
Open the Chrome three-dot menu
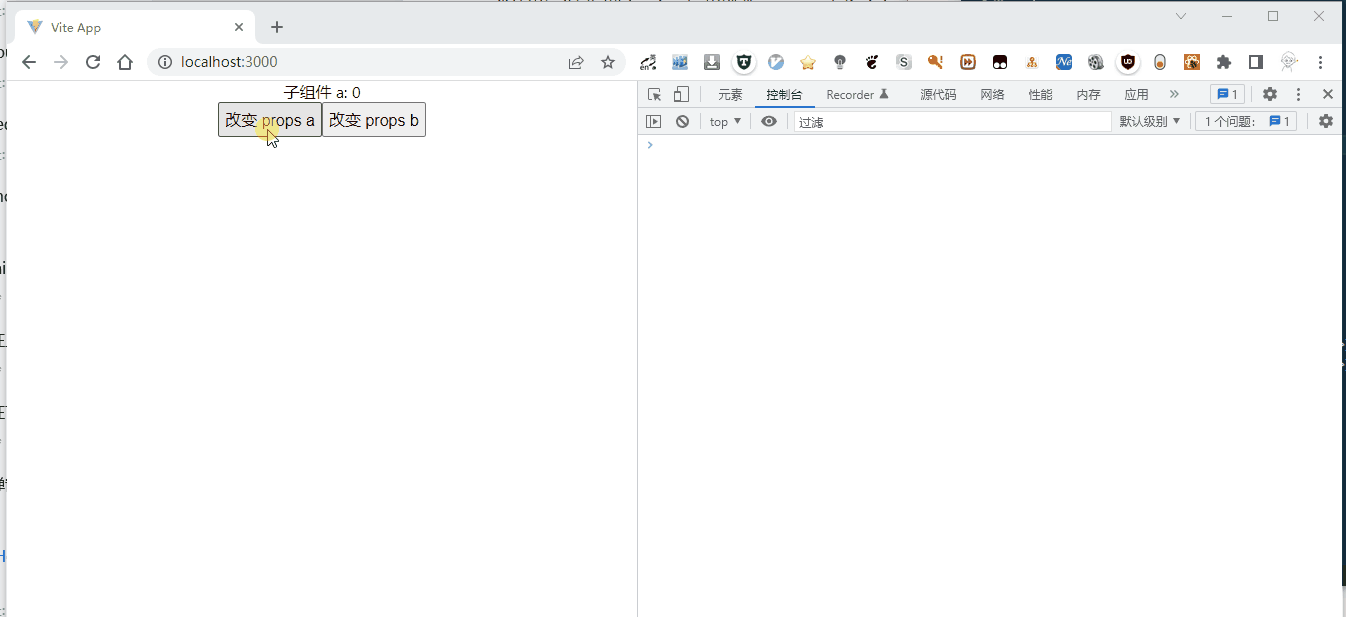click(1322, 62)
